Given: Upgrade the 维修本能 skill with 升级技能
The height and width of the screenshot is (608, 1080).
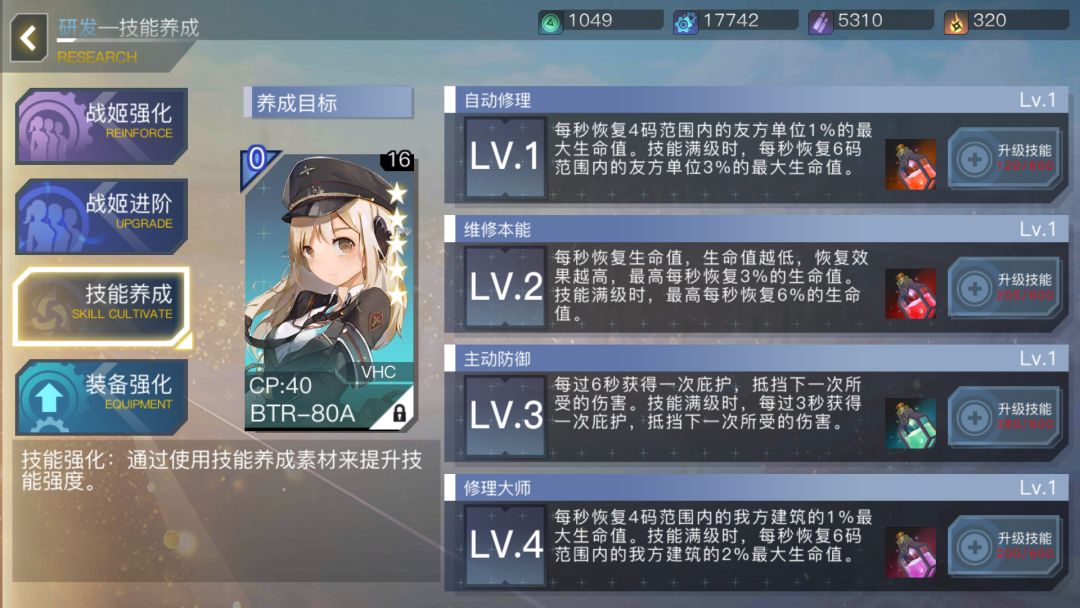Looking at the screenshot, I should pyautogui.click(x=1004, y=288).
